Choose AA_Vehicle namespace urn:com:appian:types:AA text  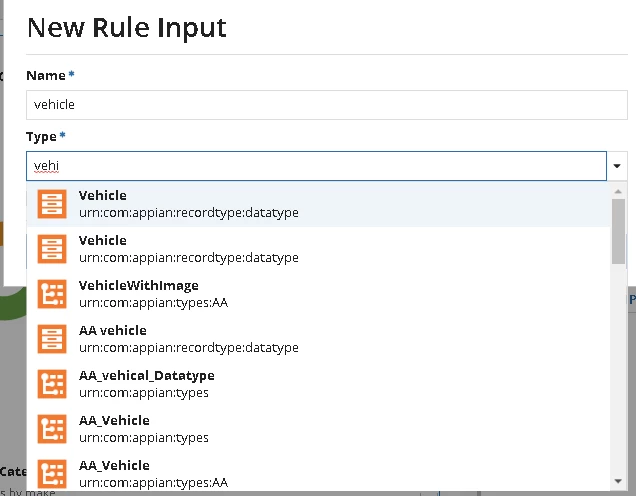coord(153,483)
